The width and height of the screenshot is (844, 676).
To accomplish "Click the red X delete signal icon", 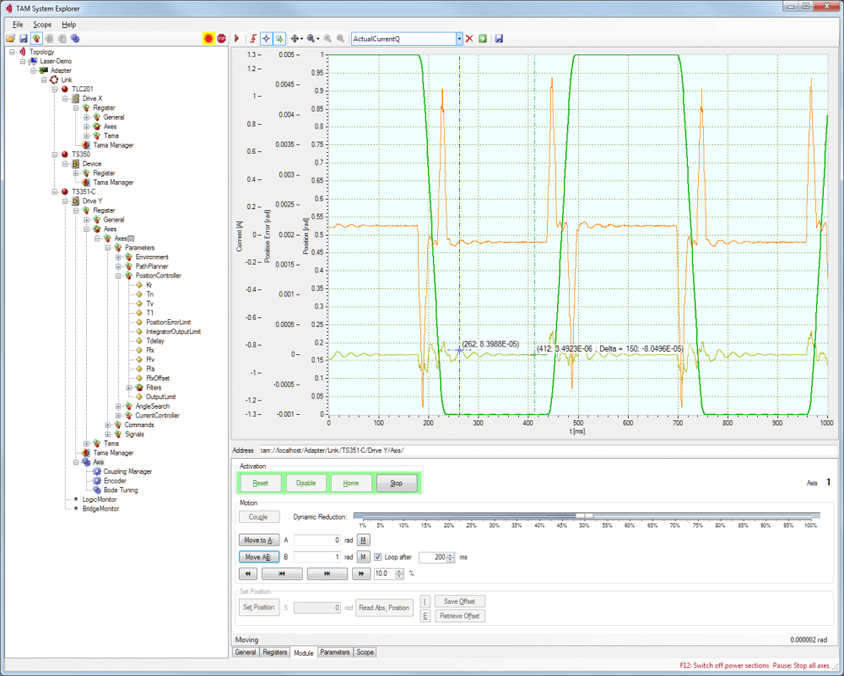I will [x=470, y=39].
